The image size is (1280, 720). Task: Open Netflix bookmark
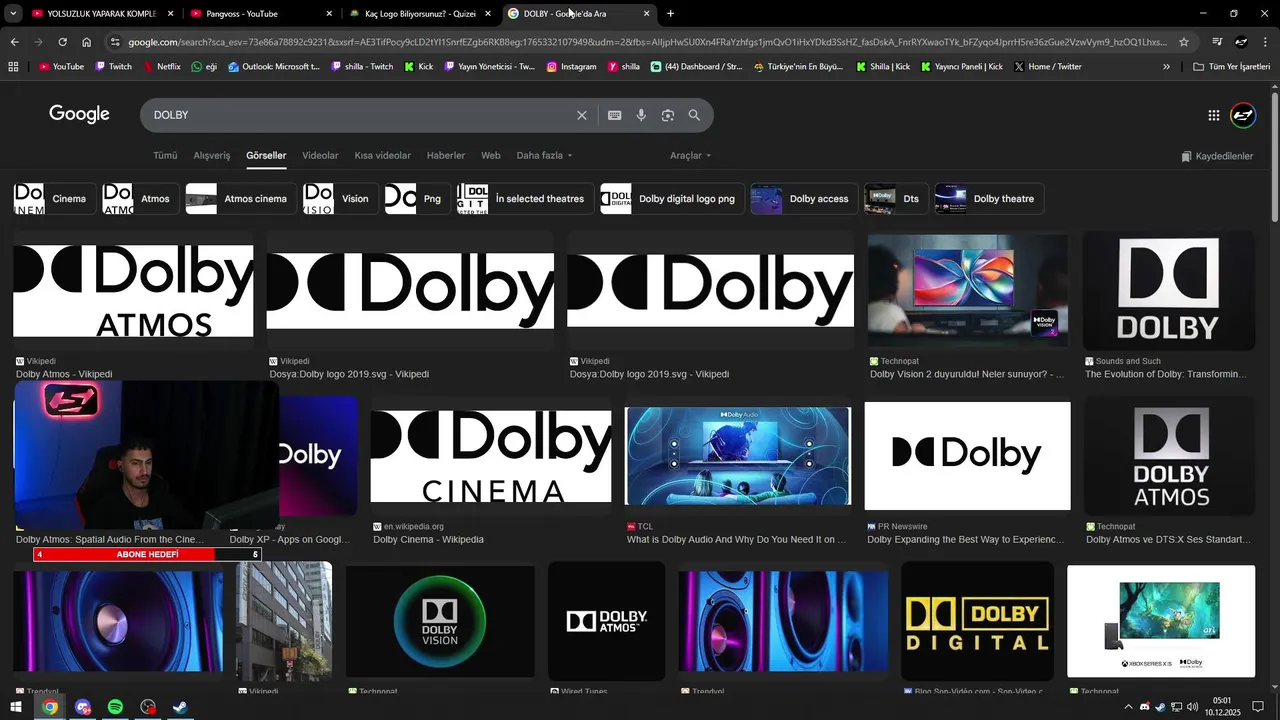(x=162, y=66)
